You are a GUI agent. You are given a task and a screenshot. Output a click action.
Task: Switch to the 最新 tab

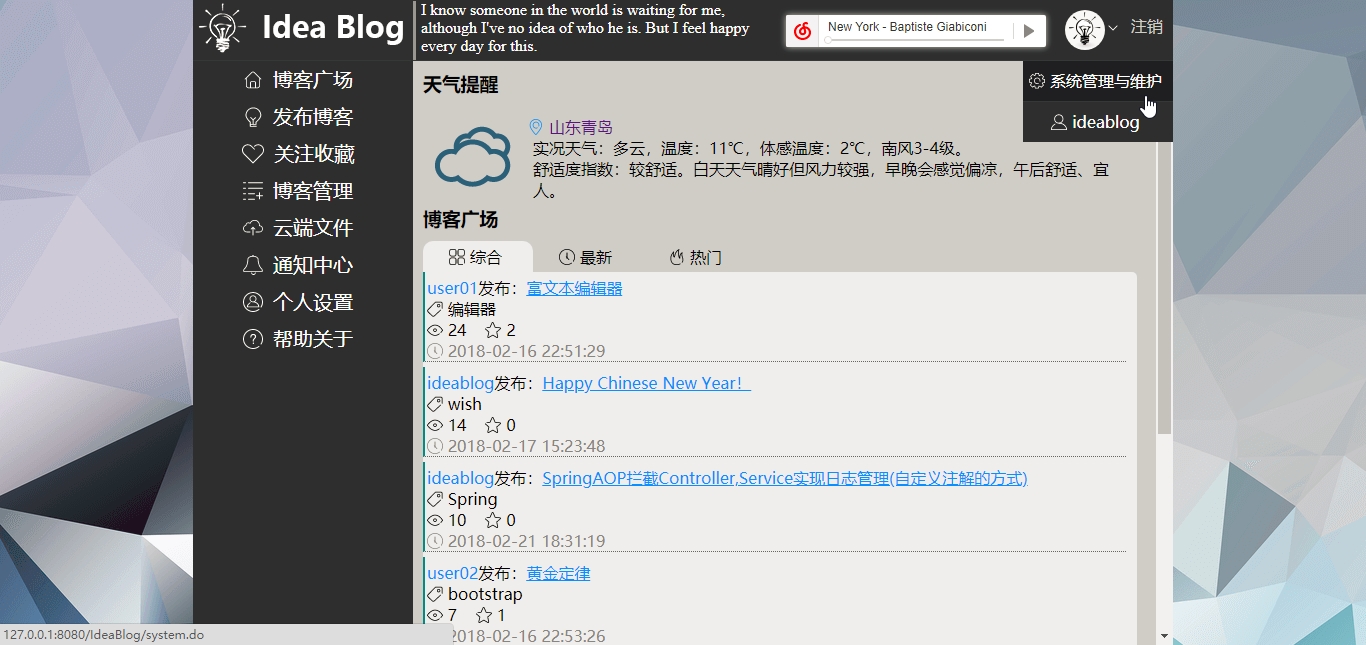pyautogui.click(x=585, y=257)
